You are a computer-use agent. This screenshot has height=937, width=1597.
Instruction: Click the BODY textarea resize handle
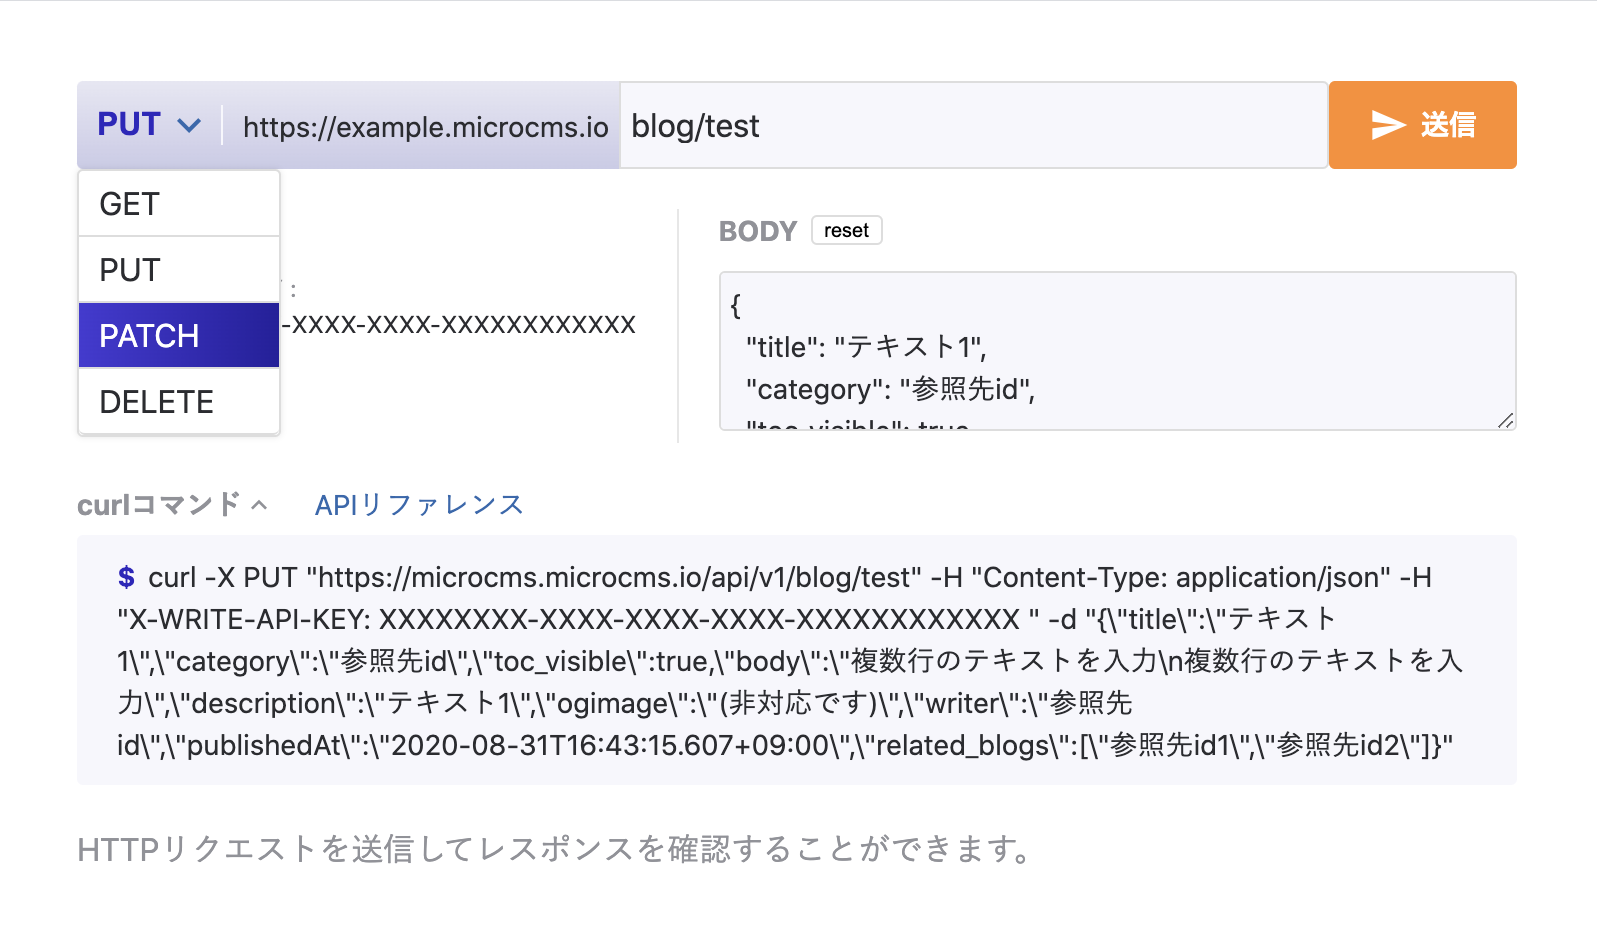(1505, 420)
